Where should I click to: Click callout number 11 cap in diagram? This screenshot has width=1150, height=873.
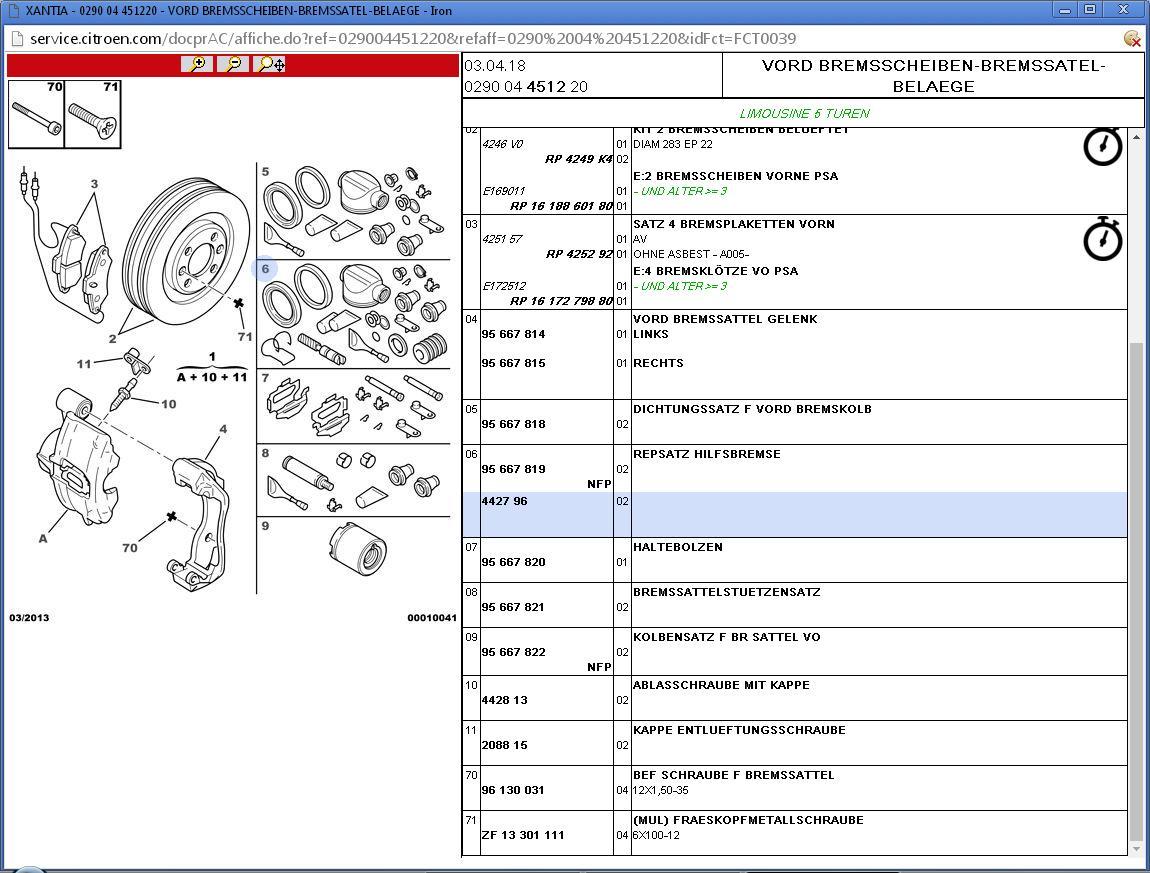click(84, 364)
